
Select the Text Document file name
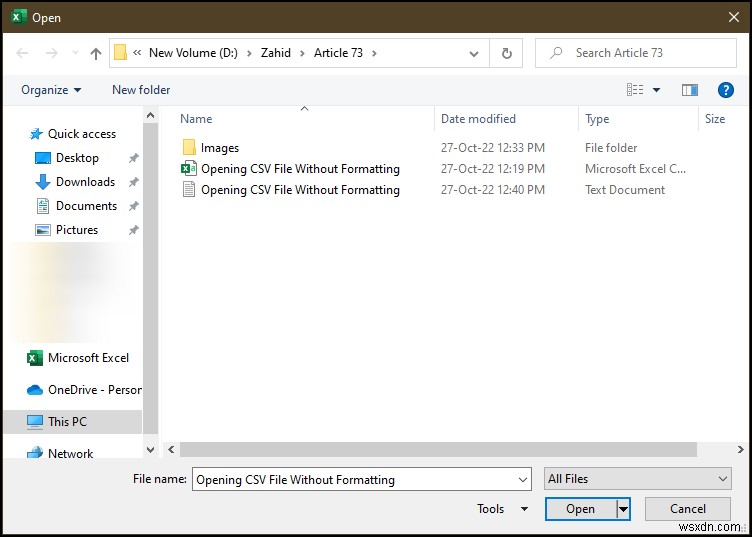[300, 190]
